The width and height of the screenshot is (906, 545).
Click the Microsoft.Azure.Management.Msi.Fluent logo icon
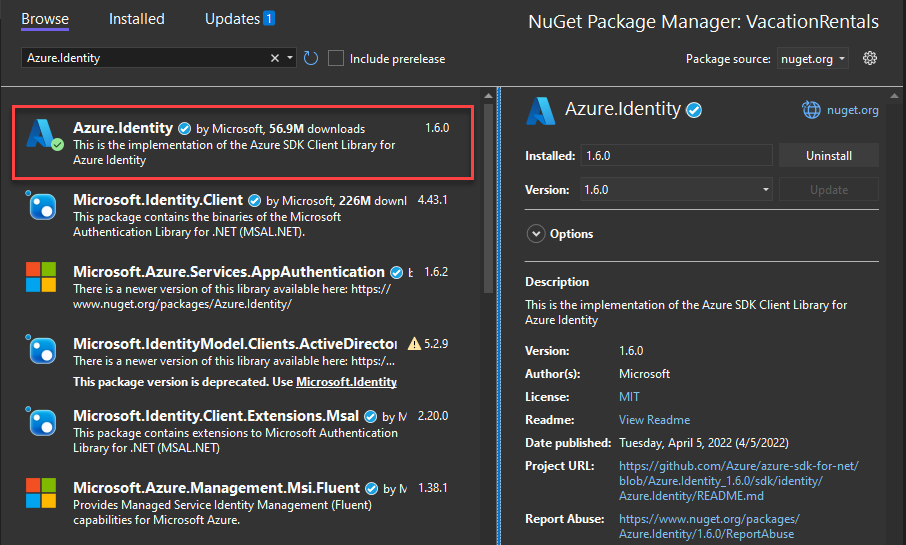click(43, 494)
